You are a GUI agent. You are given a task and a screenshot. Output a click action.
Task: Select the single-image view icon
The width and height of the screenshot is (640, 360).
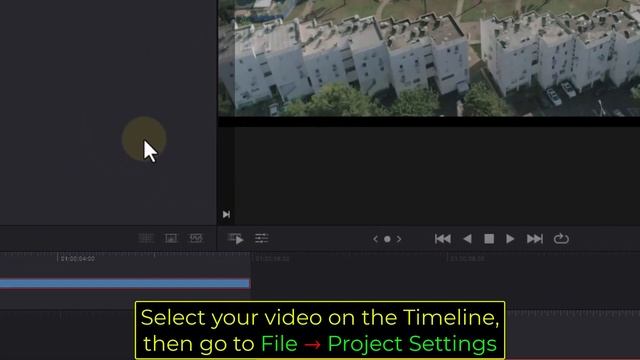(171, 238)
